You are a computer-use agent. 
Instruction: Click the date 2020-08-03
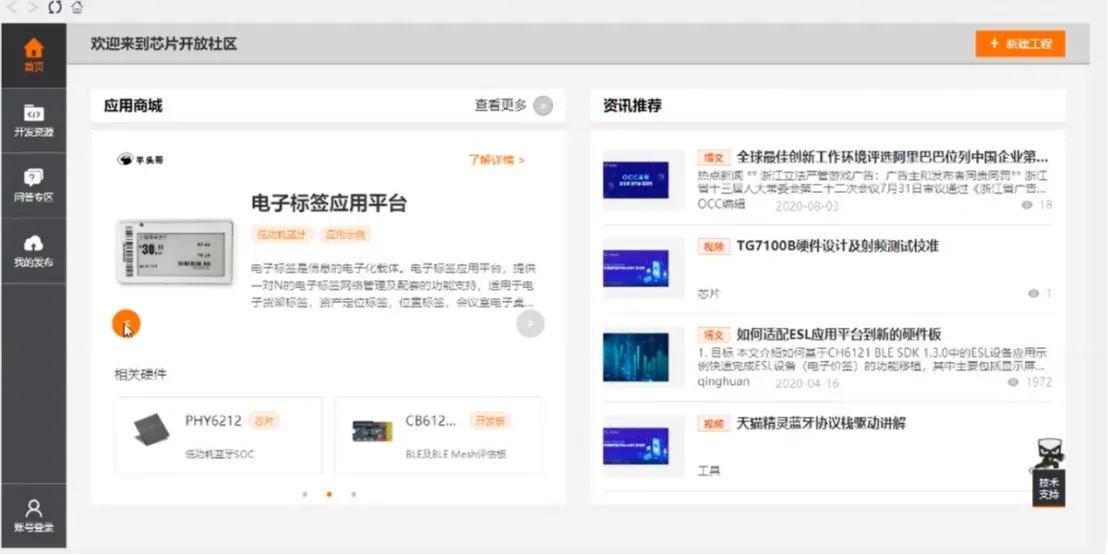[807, 206]
